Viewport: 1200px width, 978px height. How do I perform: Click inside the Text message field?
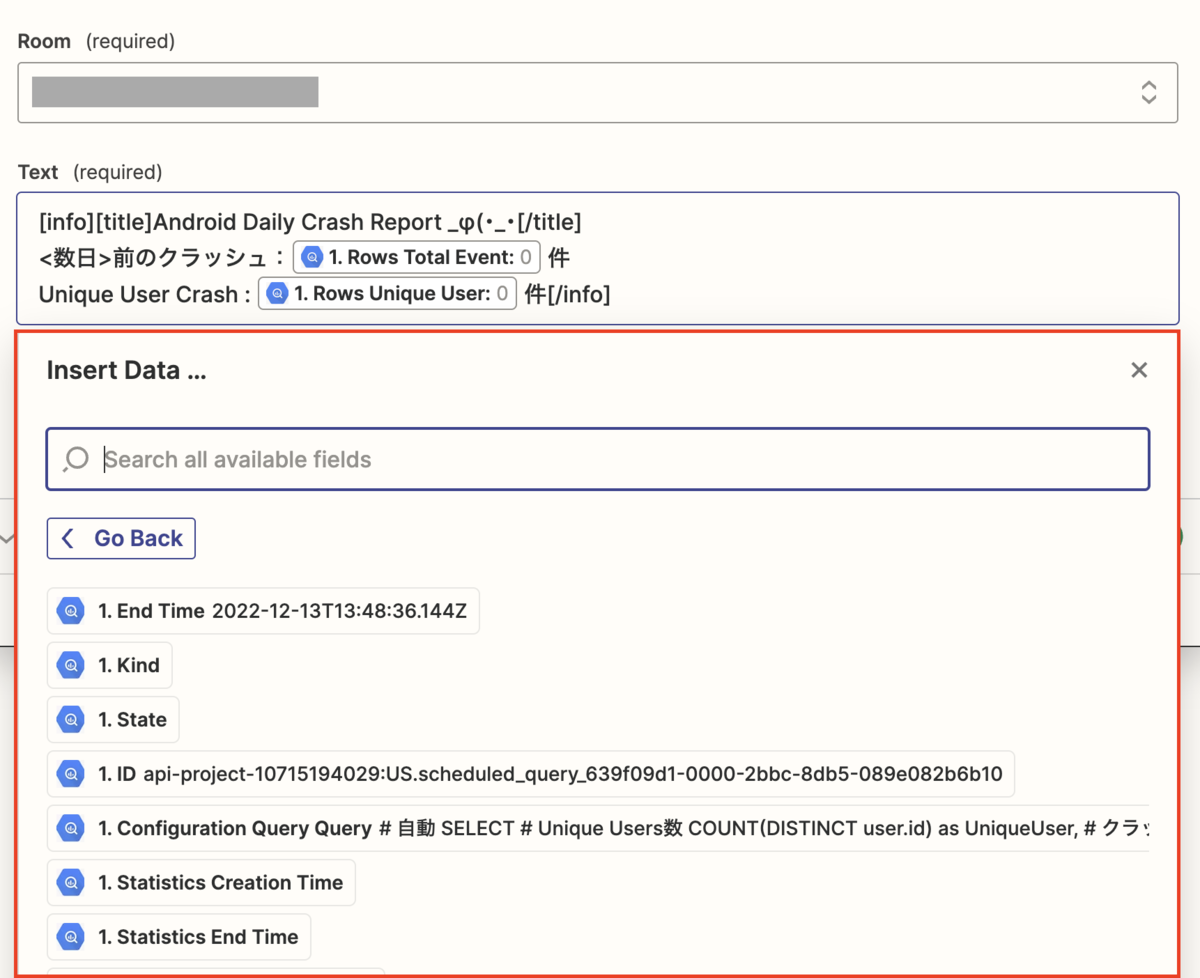coord(598,258)
